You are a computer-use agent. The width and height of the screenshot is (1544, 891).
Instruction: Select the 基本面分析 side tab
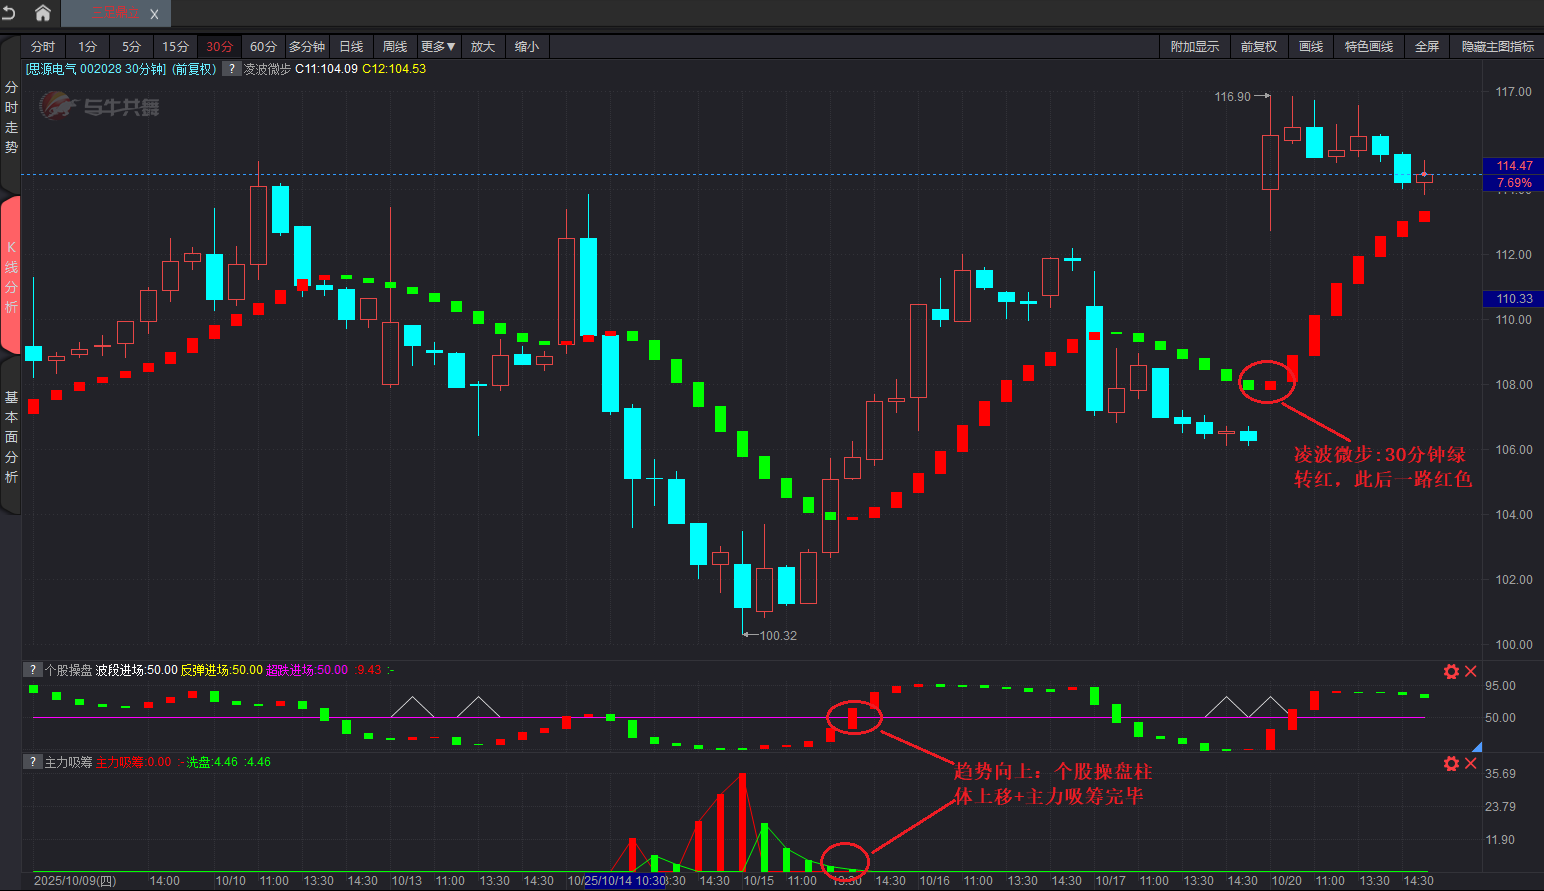tap(11, 437)
